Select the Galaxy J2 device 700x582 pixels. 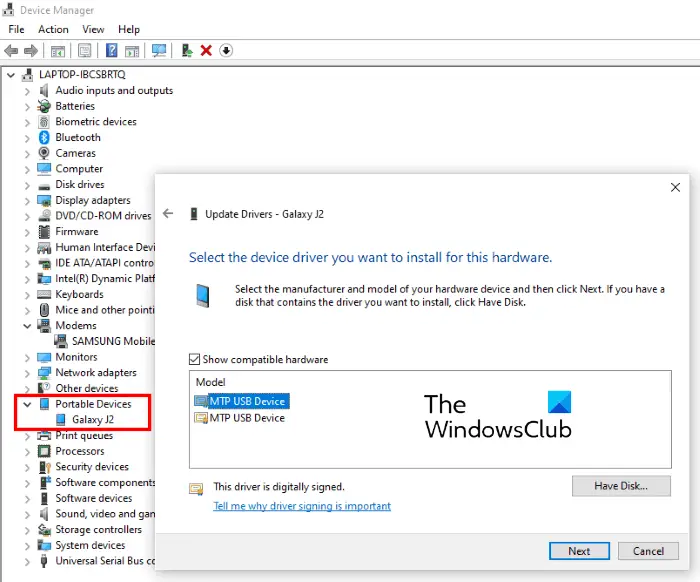click(92, 420)
